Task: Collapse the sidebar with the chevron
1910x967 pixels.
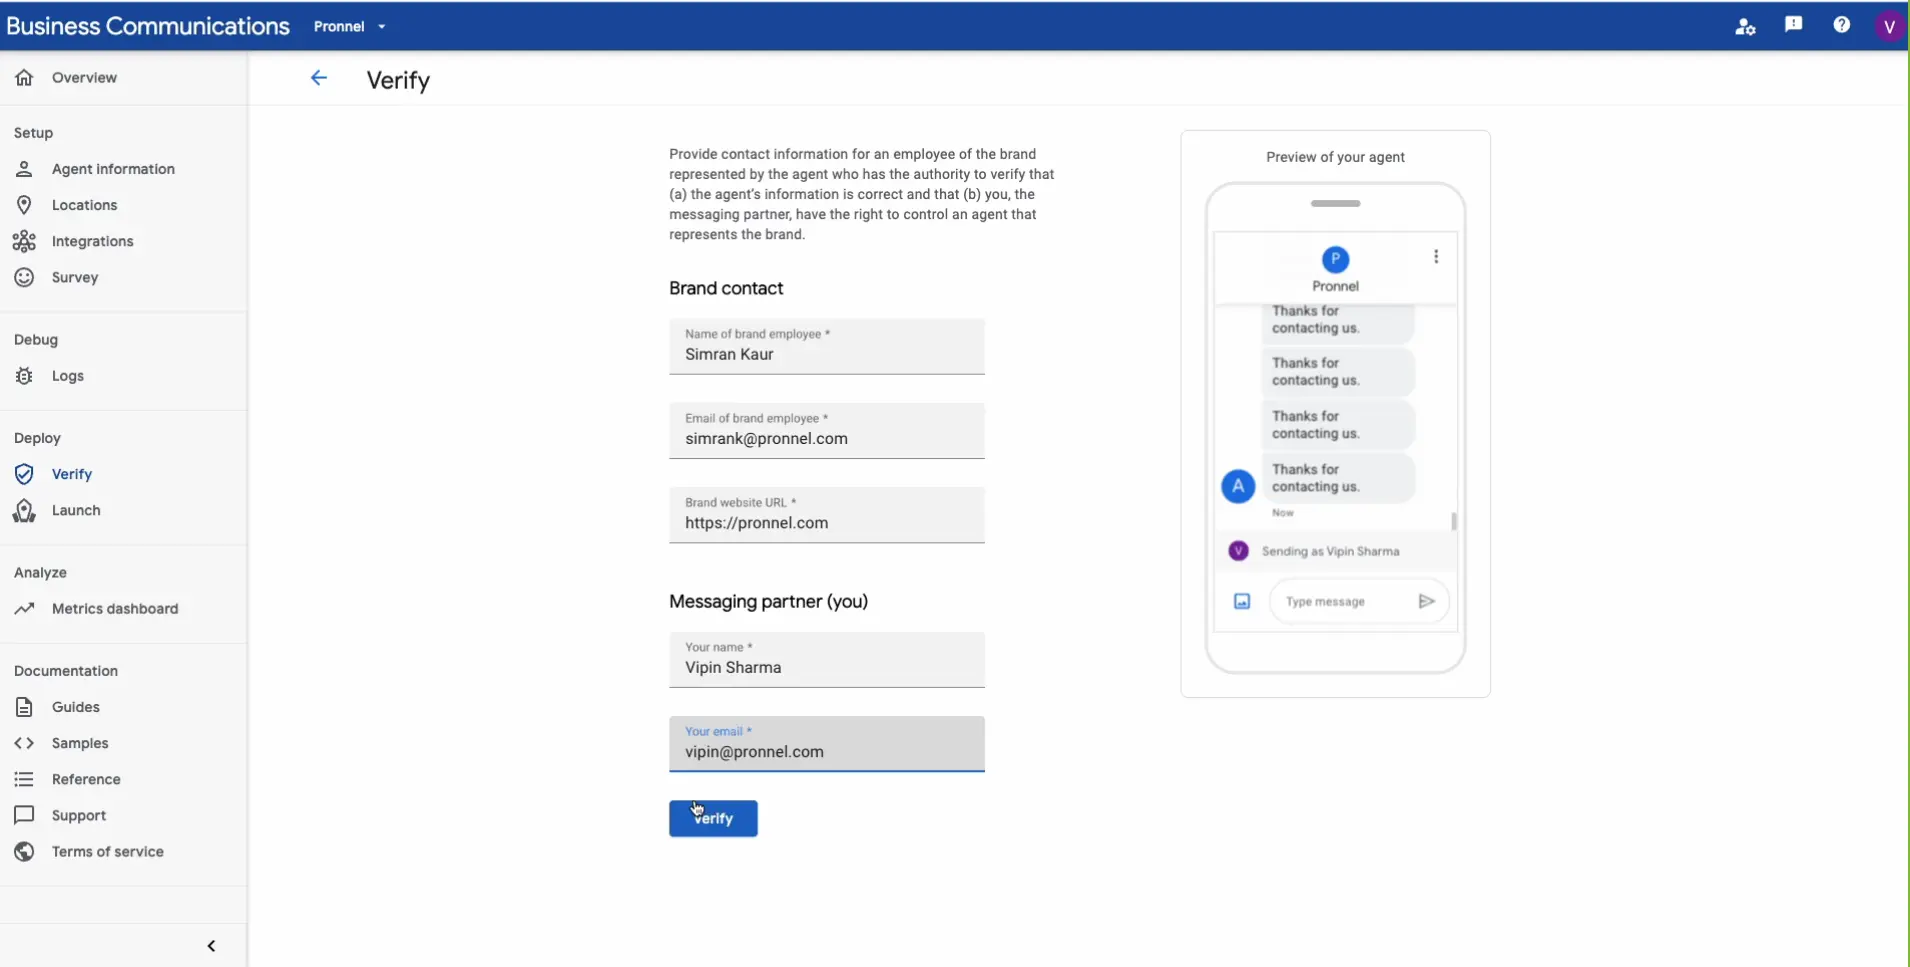Action: click(211, 946)
